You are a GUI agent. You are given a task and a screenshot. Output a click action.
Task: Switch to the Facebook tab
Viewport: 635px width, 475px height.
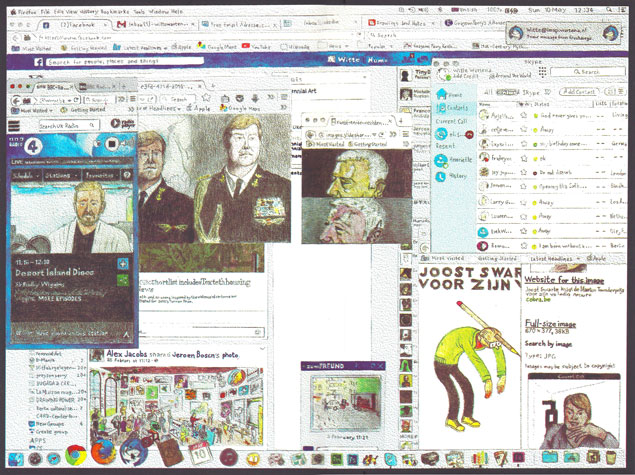[75, 25]
